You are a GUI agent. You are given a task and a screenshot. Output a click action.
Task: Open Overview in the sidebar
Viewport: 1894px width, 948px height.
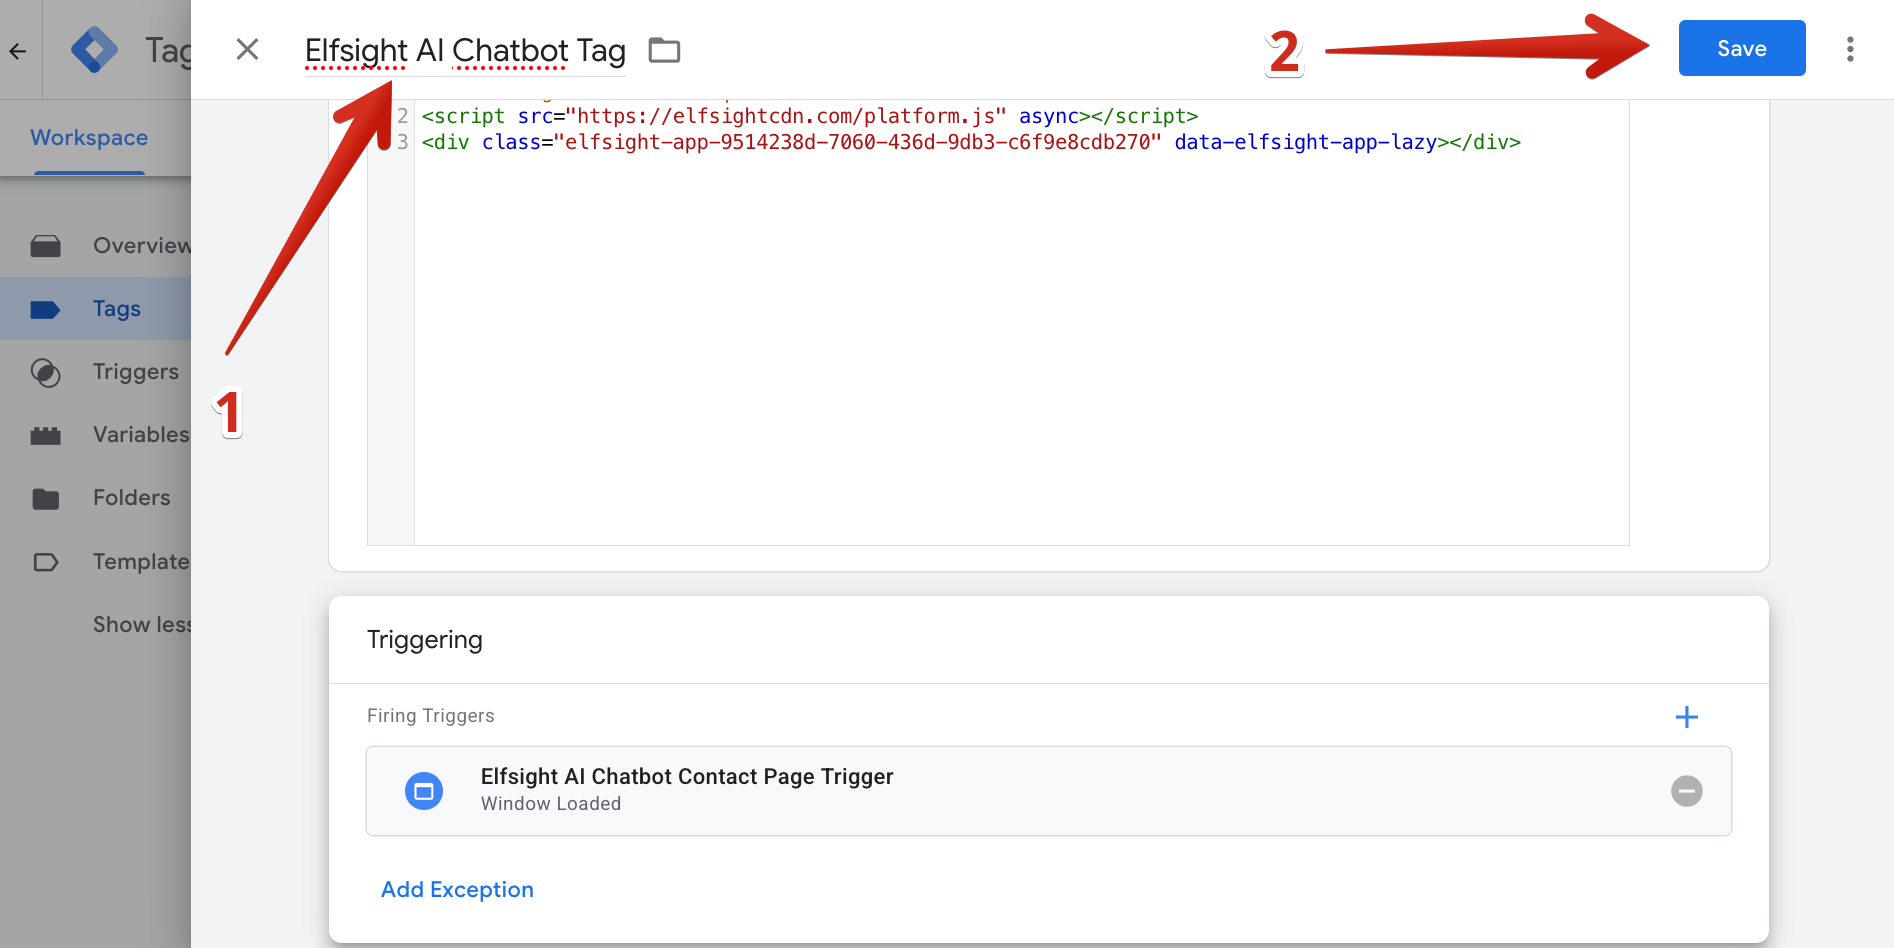[x=141, y=245]
